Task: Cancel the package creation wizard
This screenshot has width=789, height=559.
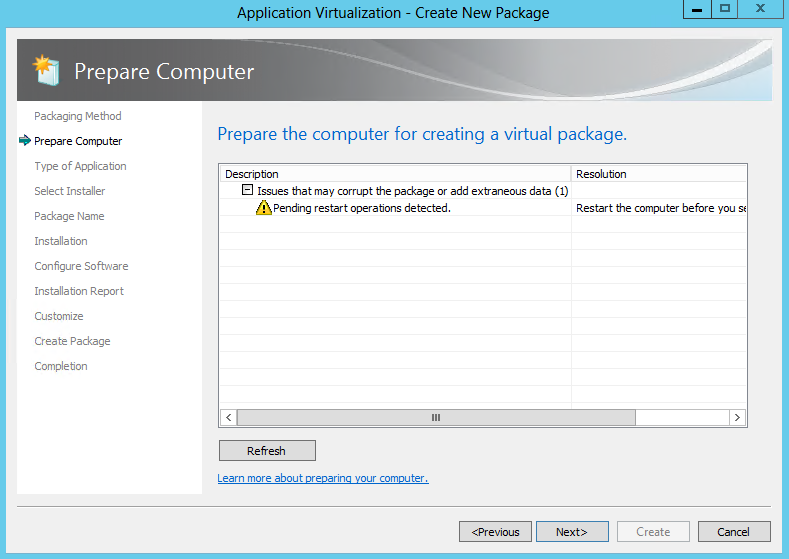Action: 734,531
